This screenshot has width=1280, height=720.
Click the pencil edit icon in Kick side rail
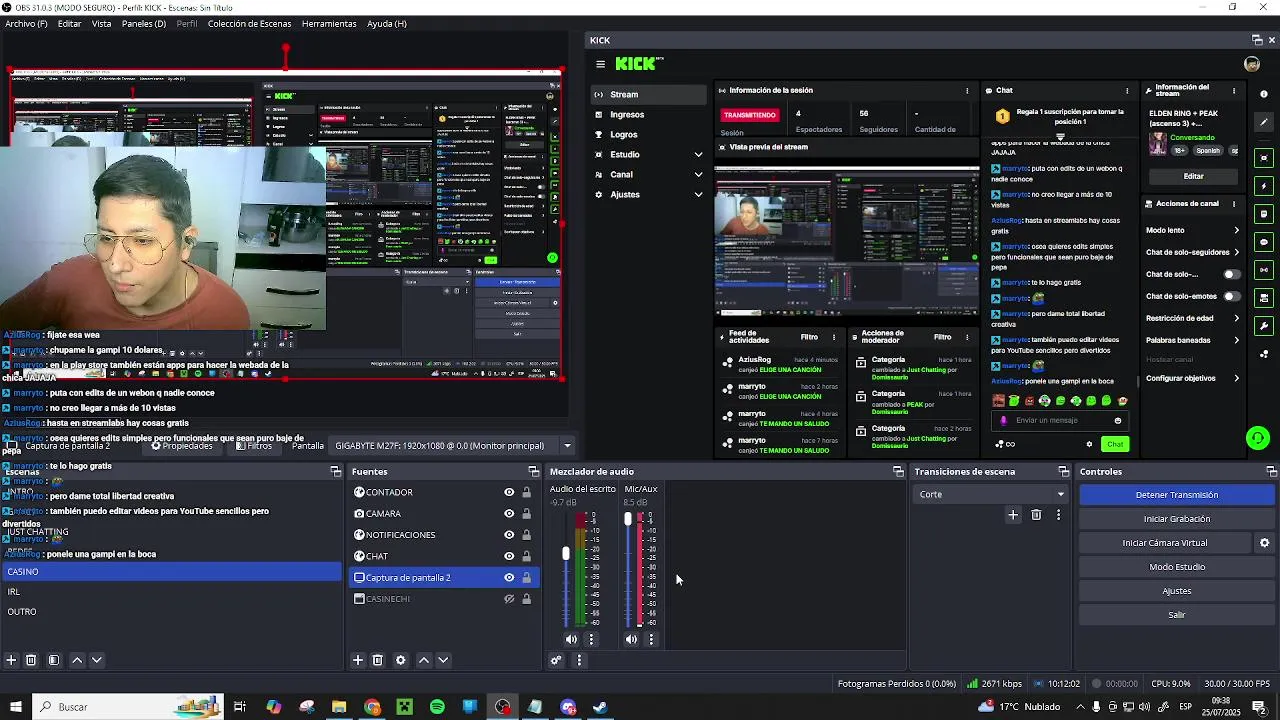click(x=1264, y=122)
